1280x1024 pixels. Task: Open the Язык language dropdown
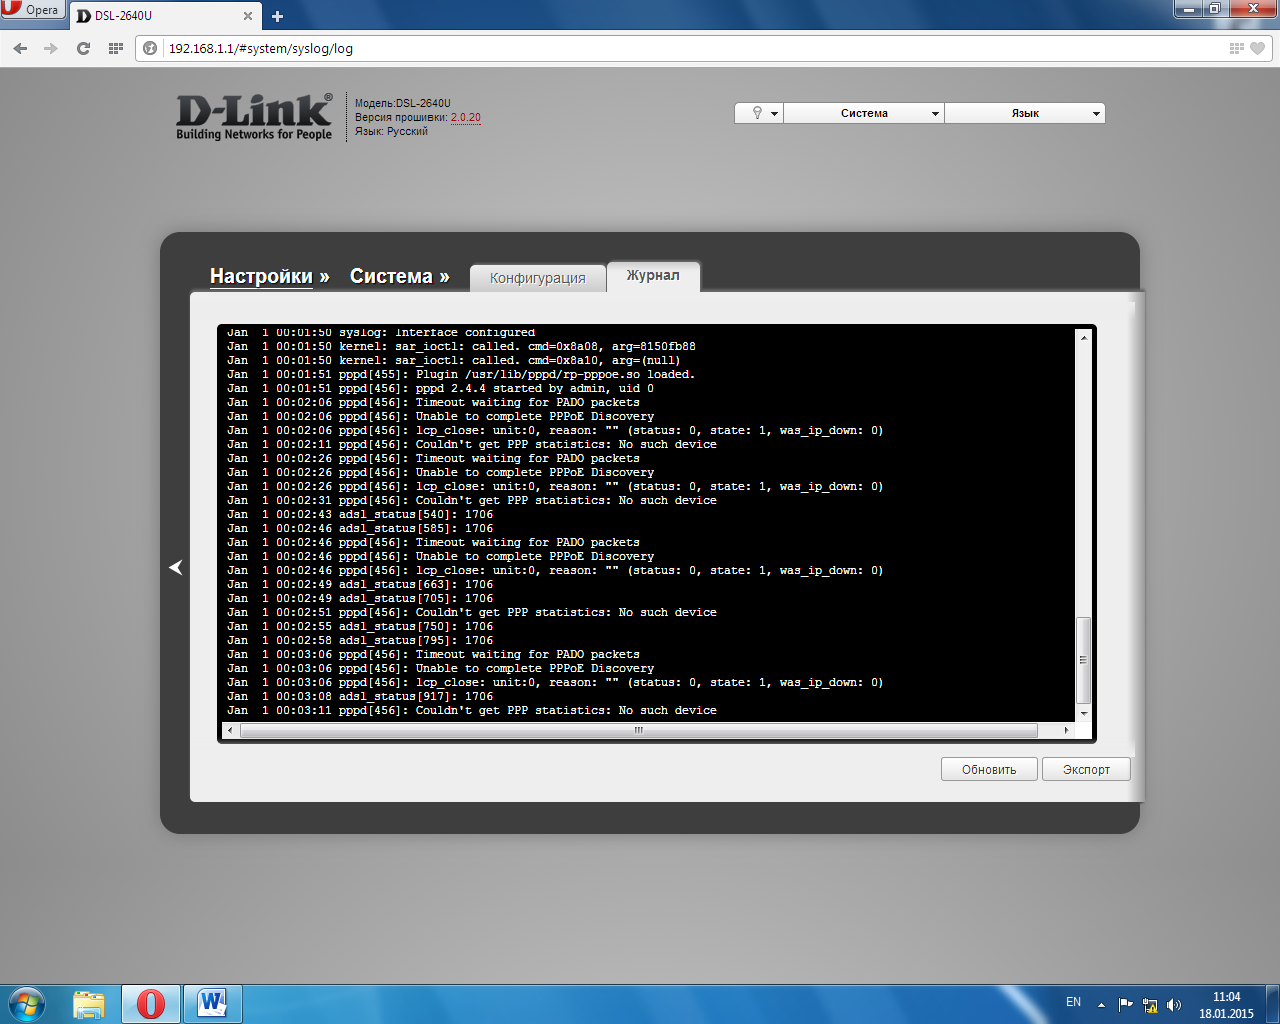click(1025, 113)
